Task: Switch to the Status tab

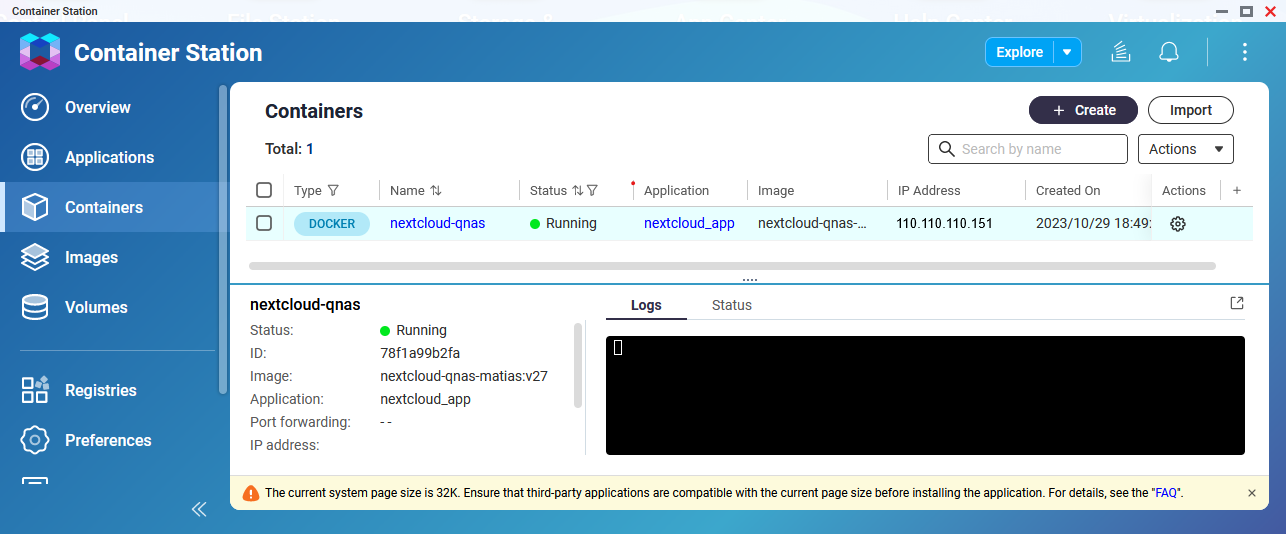Action: (732, 305)
